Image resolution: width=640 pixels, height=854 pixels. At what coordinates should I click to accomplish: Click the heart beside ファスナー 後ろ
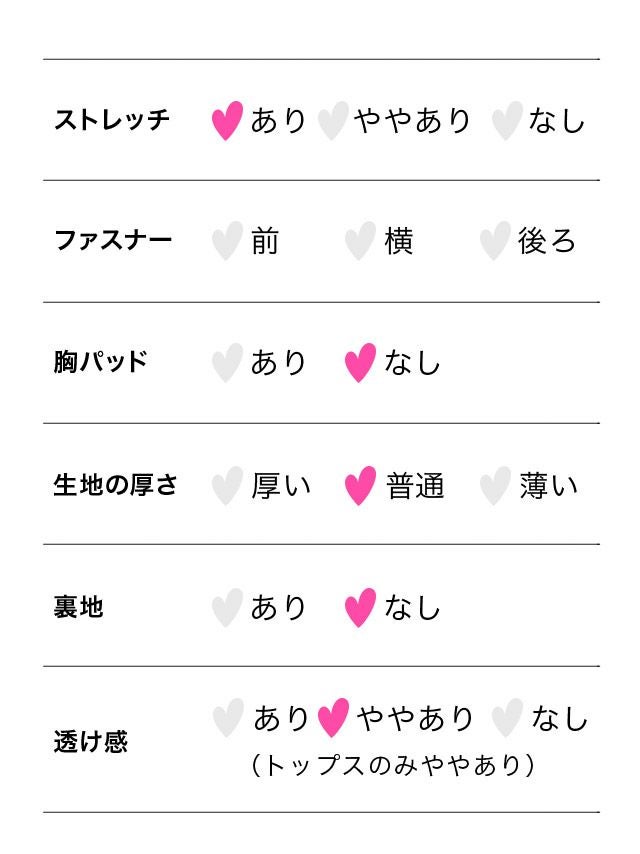pos(495,241)
